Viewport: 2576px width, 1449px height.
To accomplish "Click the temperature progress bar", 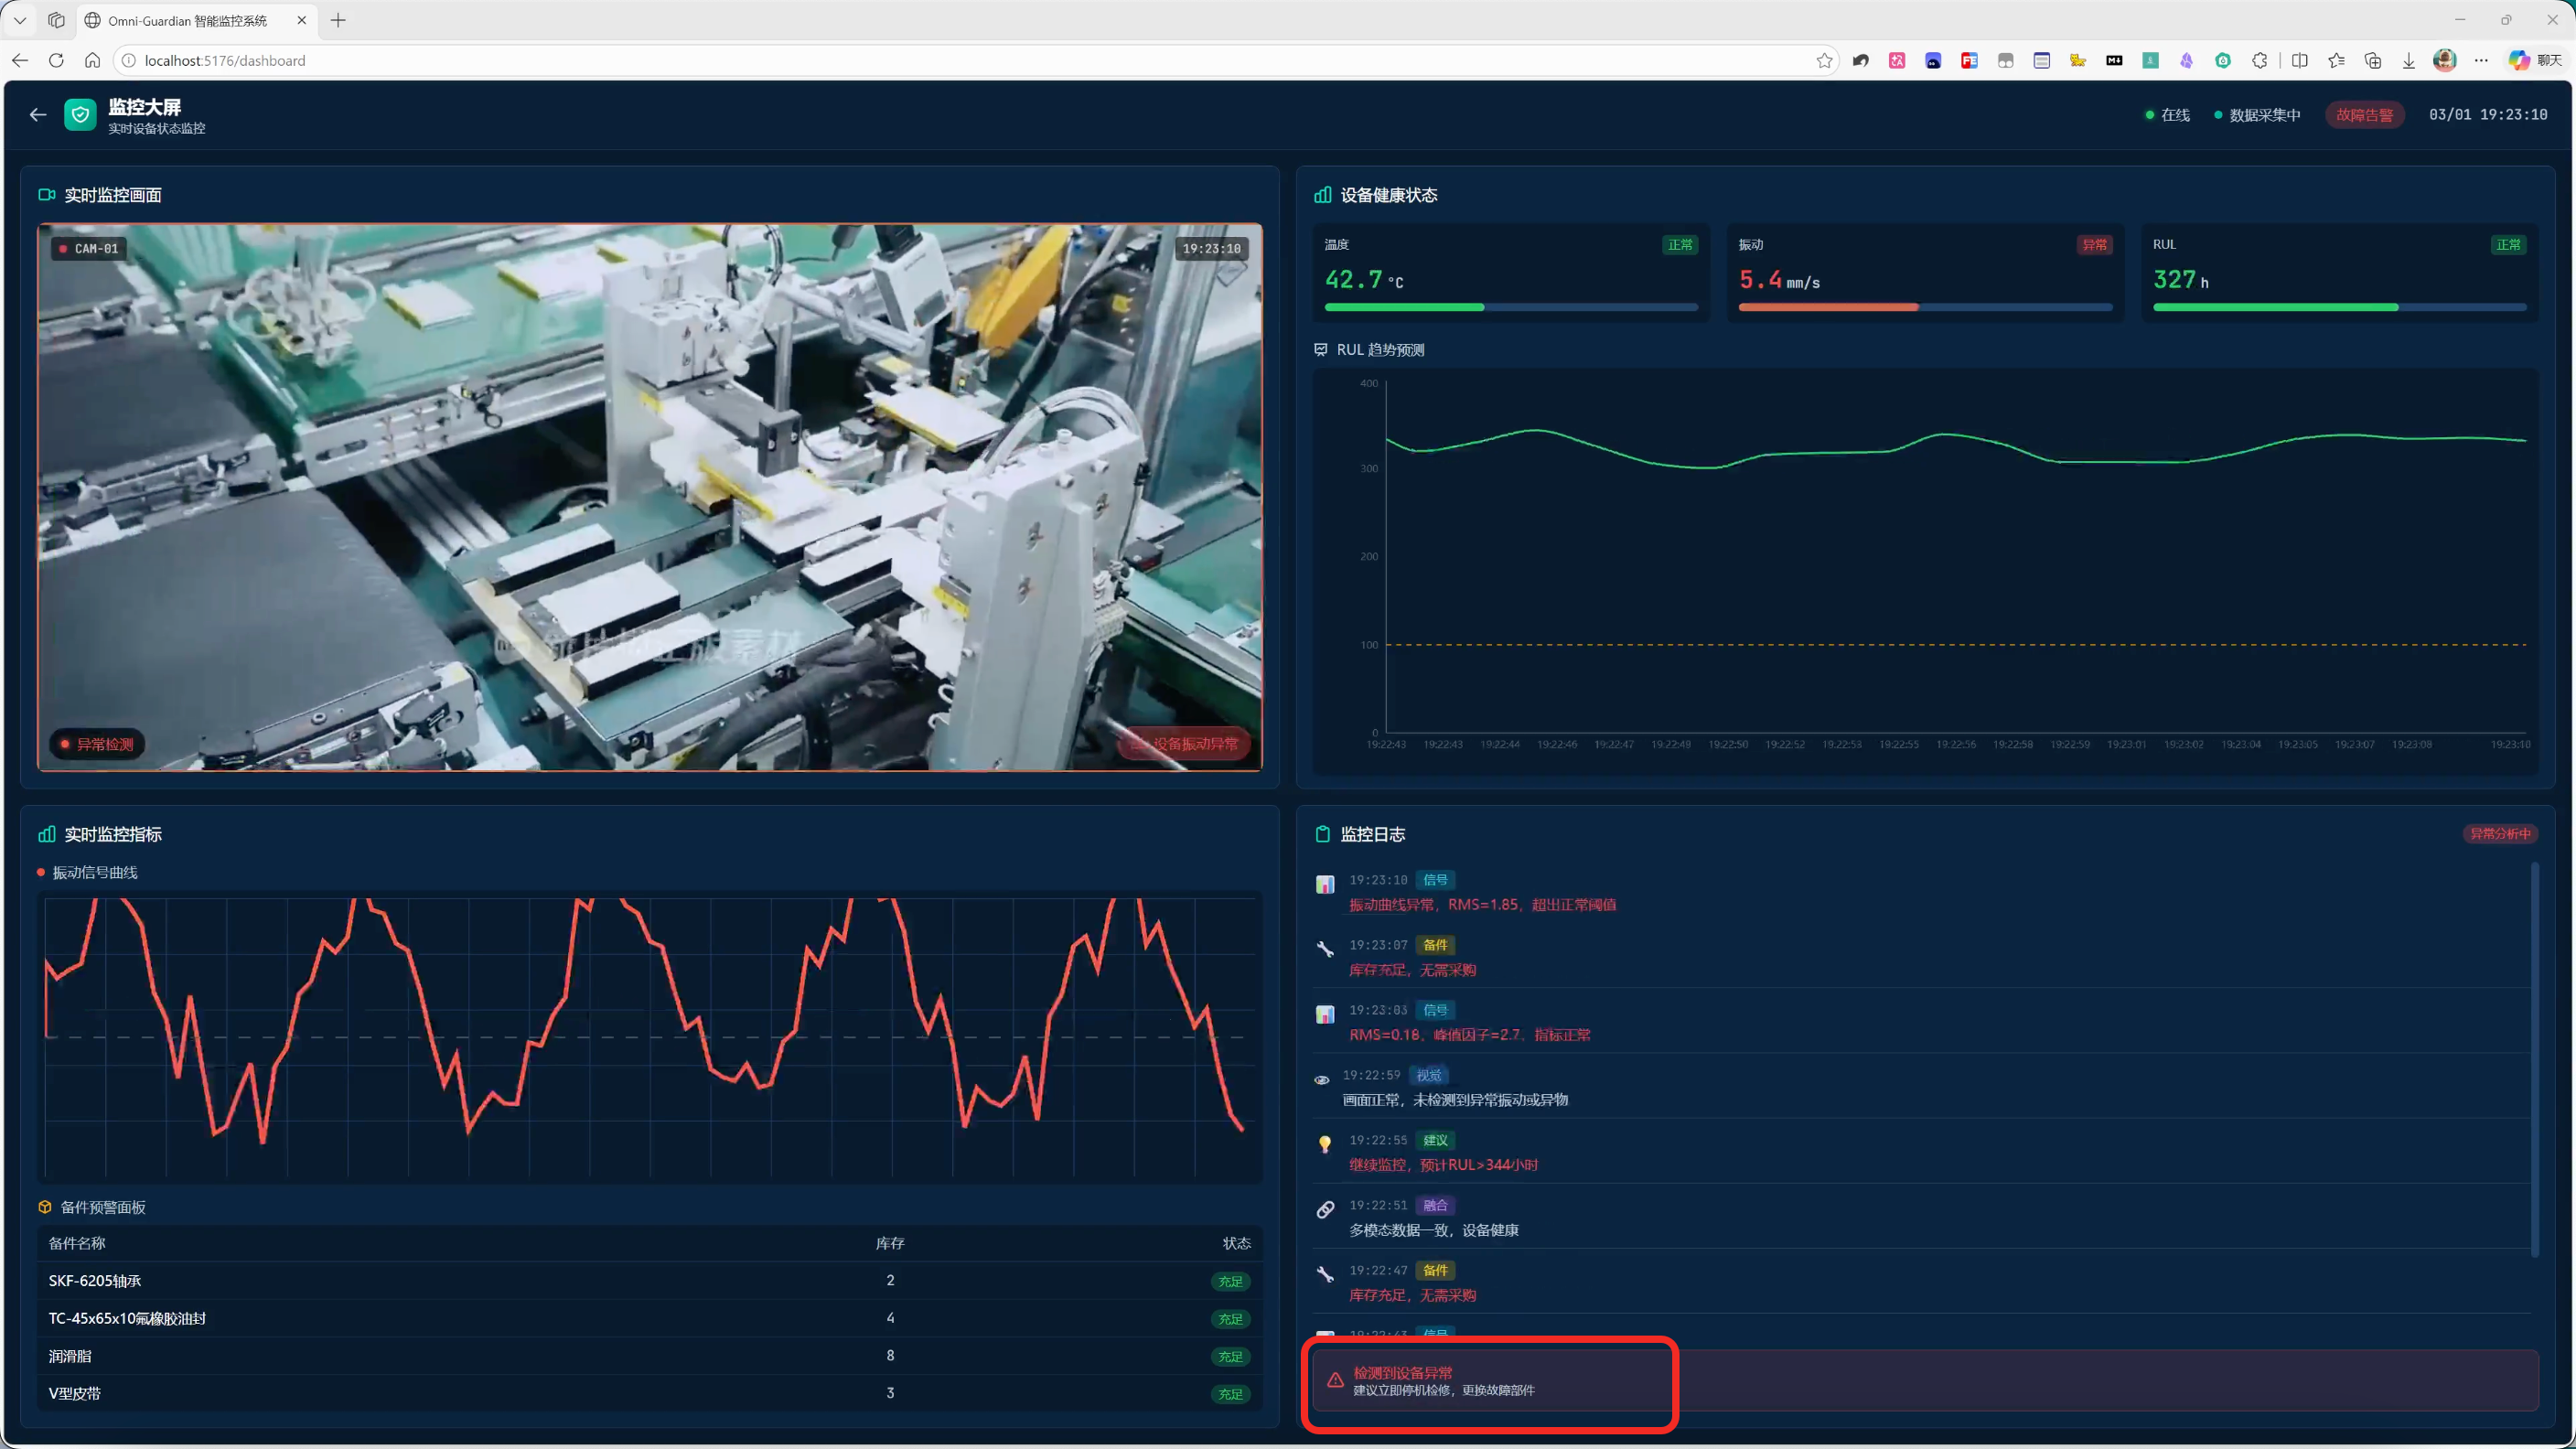I will coord(1511,307).
